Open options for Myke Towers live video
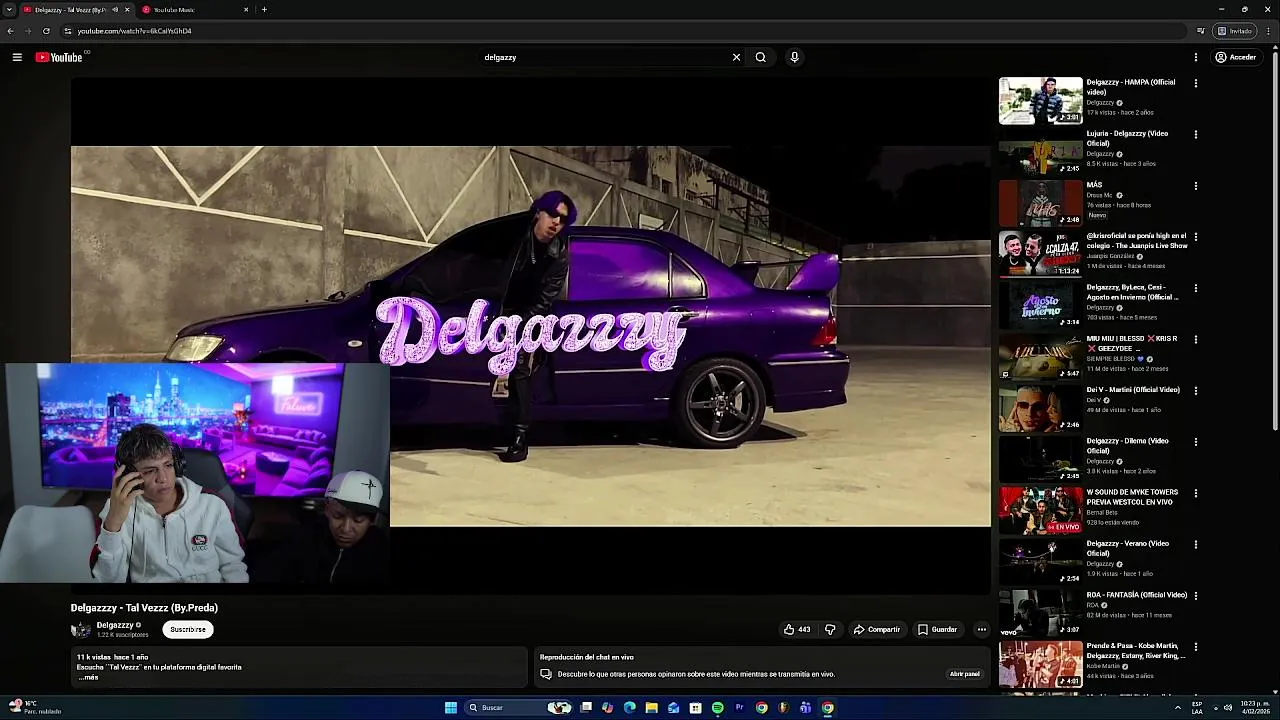Image resolution: width=1280 pixels, height=720 pixels. pos(1195,493)
